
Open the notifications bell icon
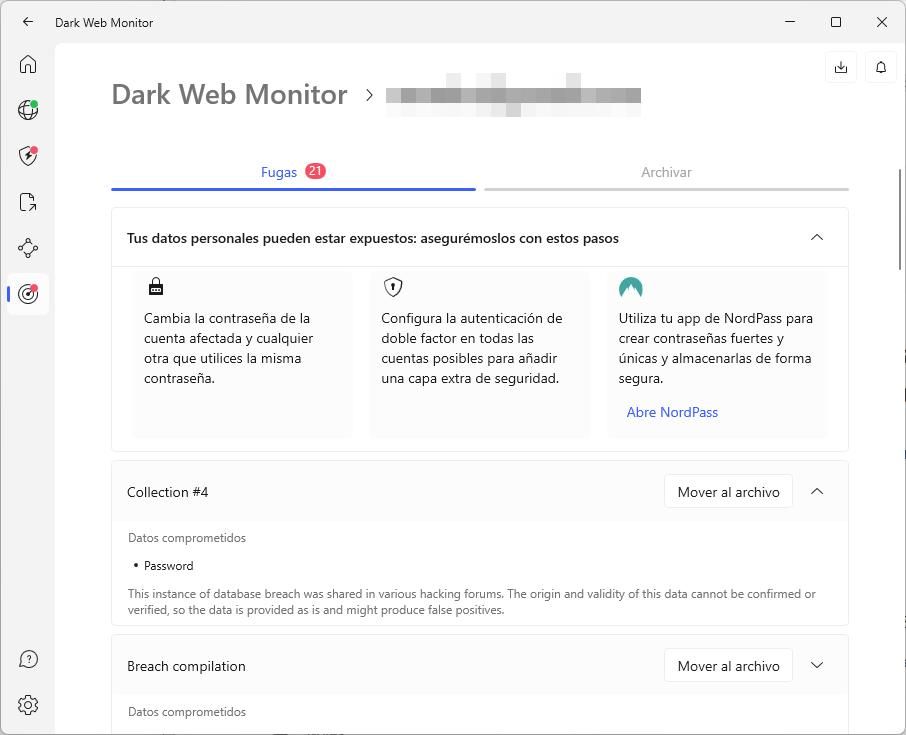pyautogui.click(x=881, y=67)
